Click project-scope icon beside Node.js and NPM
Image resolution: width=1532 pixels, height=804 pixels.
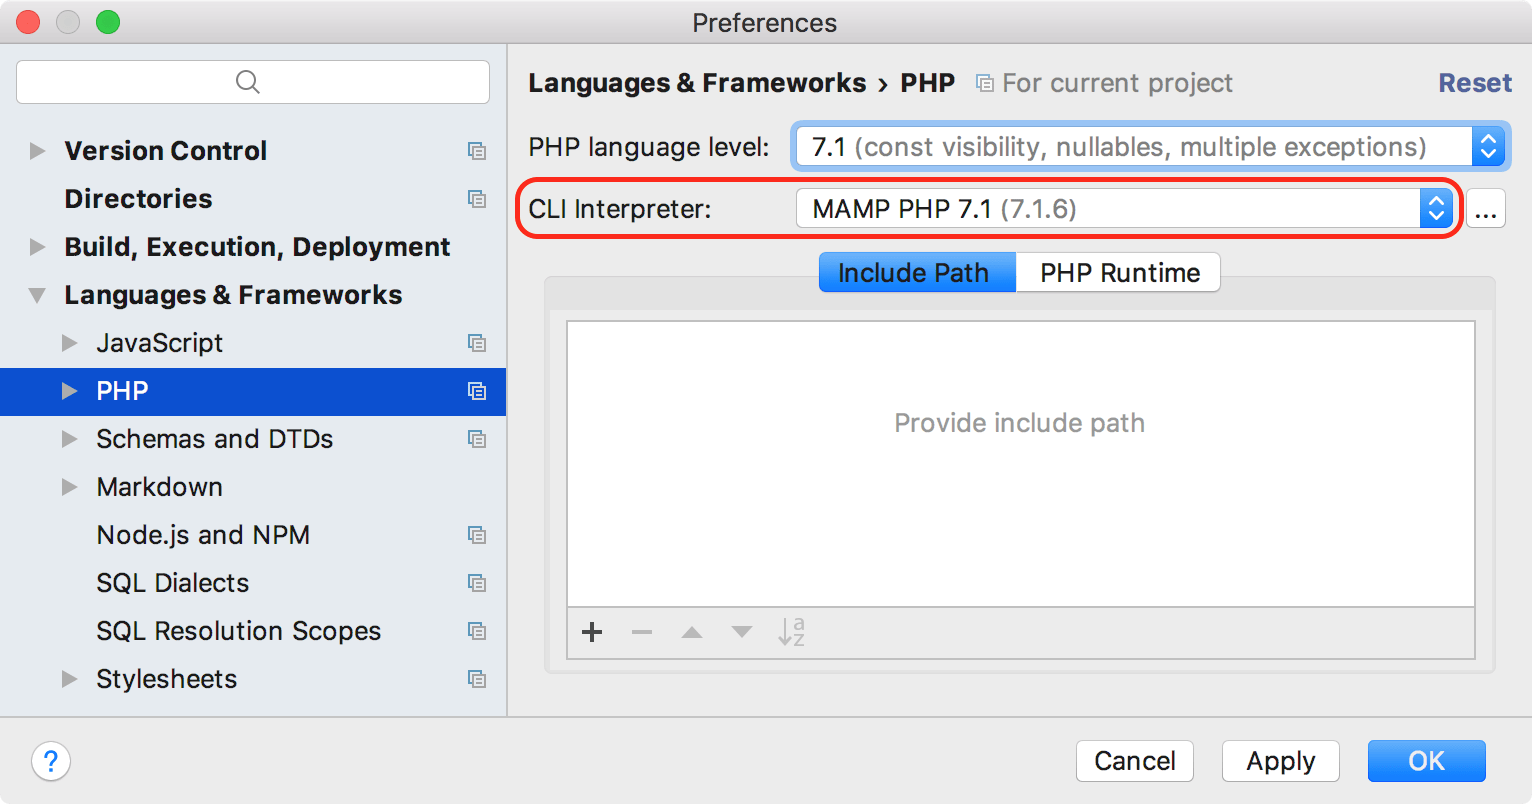coord(477,535)
